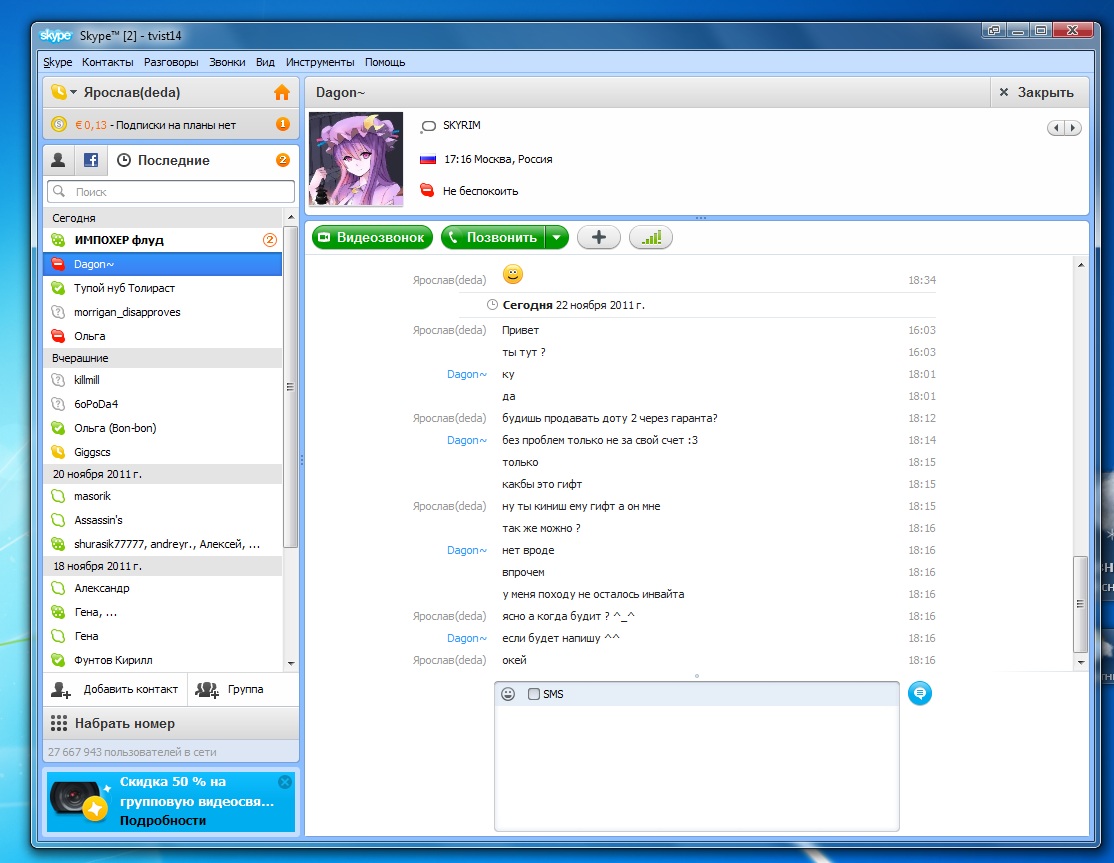The height and width of the screenshot is (863, 1114).
Task: Click online status icon of Фунтов Кирилл
Action: pos(58,660)
